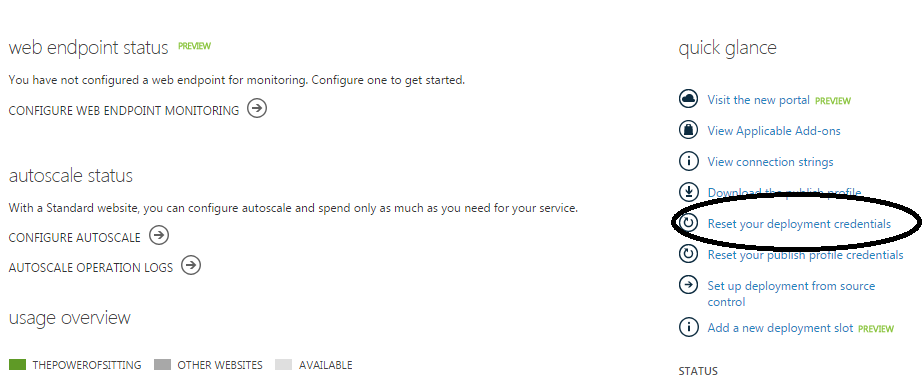Screen dimensions: 924x377
Task: Click the CONFIGURE WEB ENDPOINT MONITORING text
Action: [x=124, y=111]
